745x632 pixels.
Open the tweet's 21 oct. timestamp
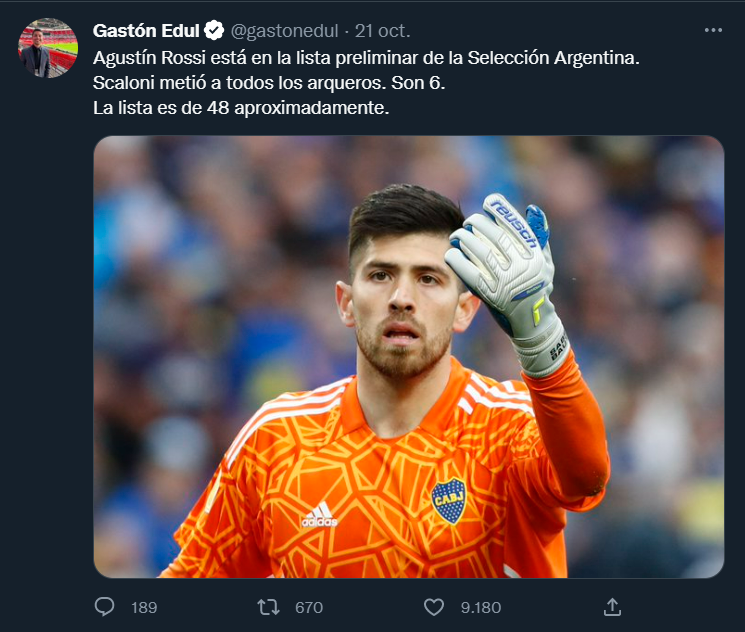382,31
